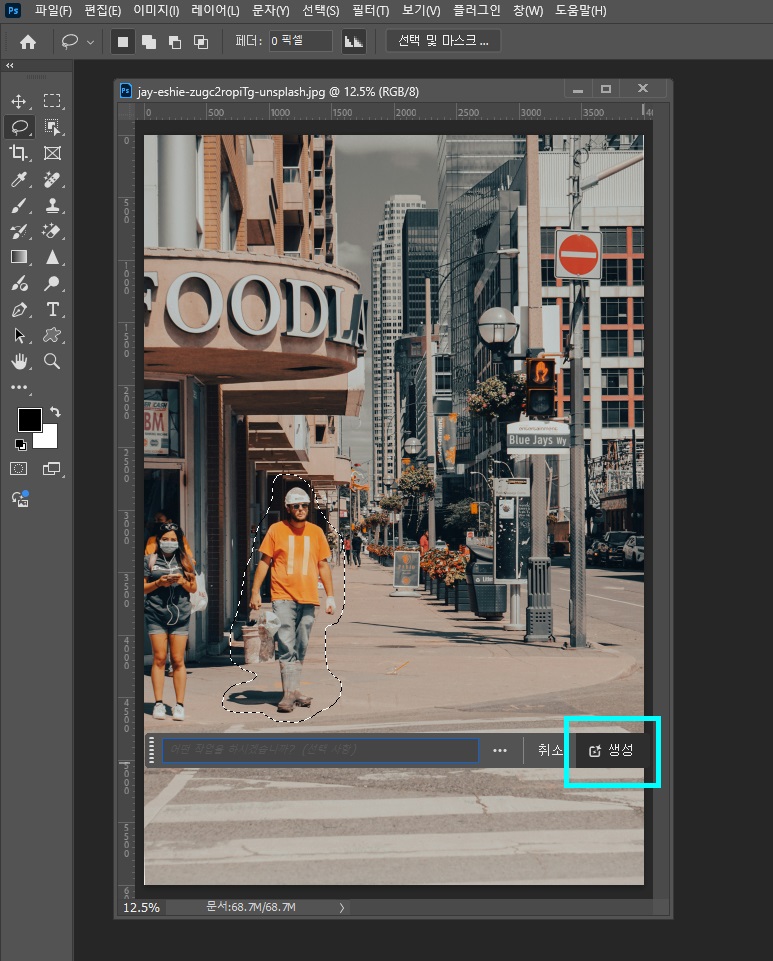Toggle anti-alias button in options bar
This screenshot has width=773, height=961.
[x=354, y=42]
